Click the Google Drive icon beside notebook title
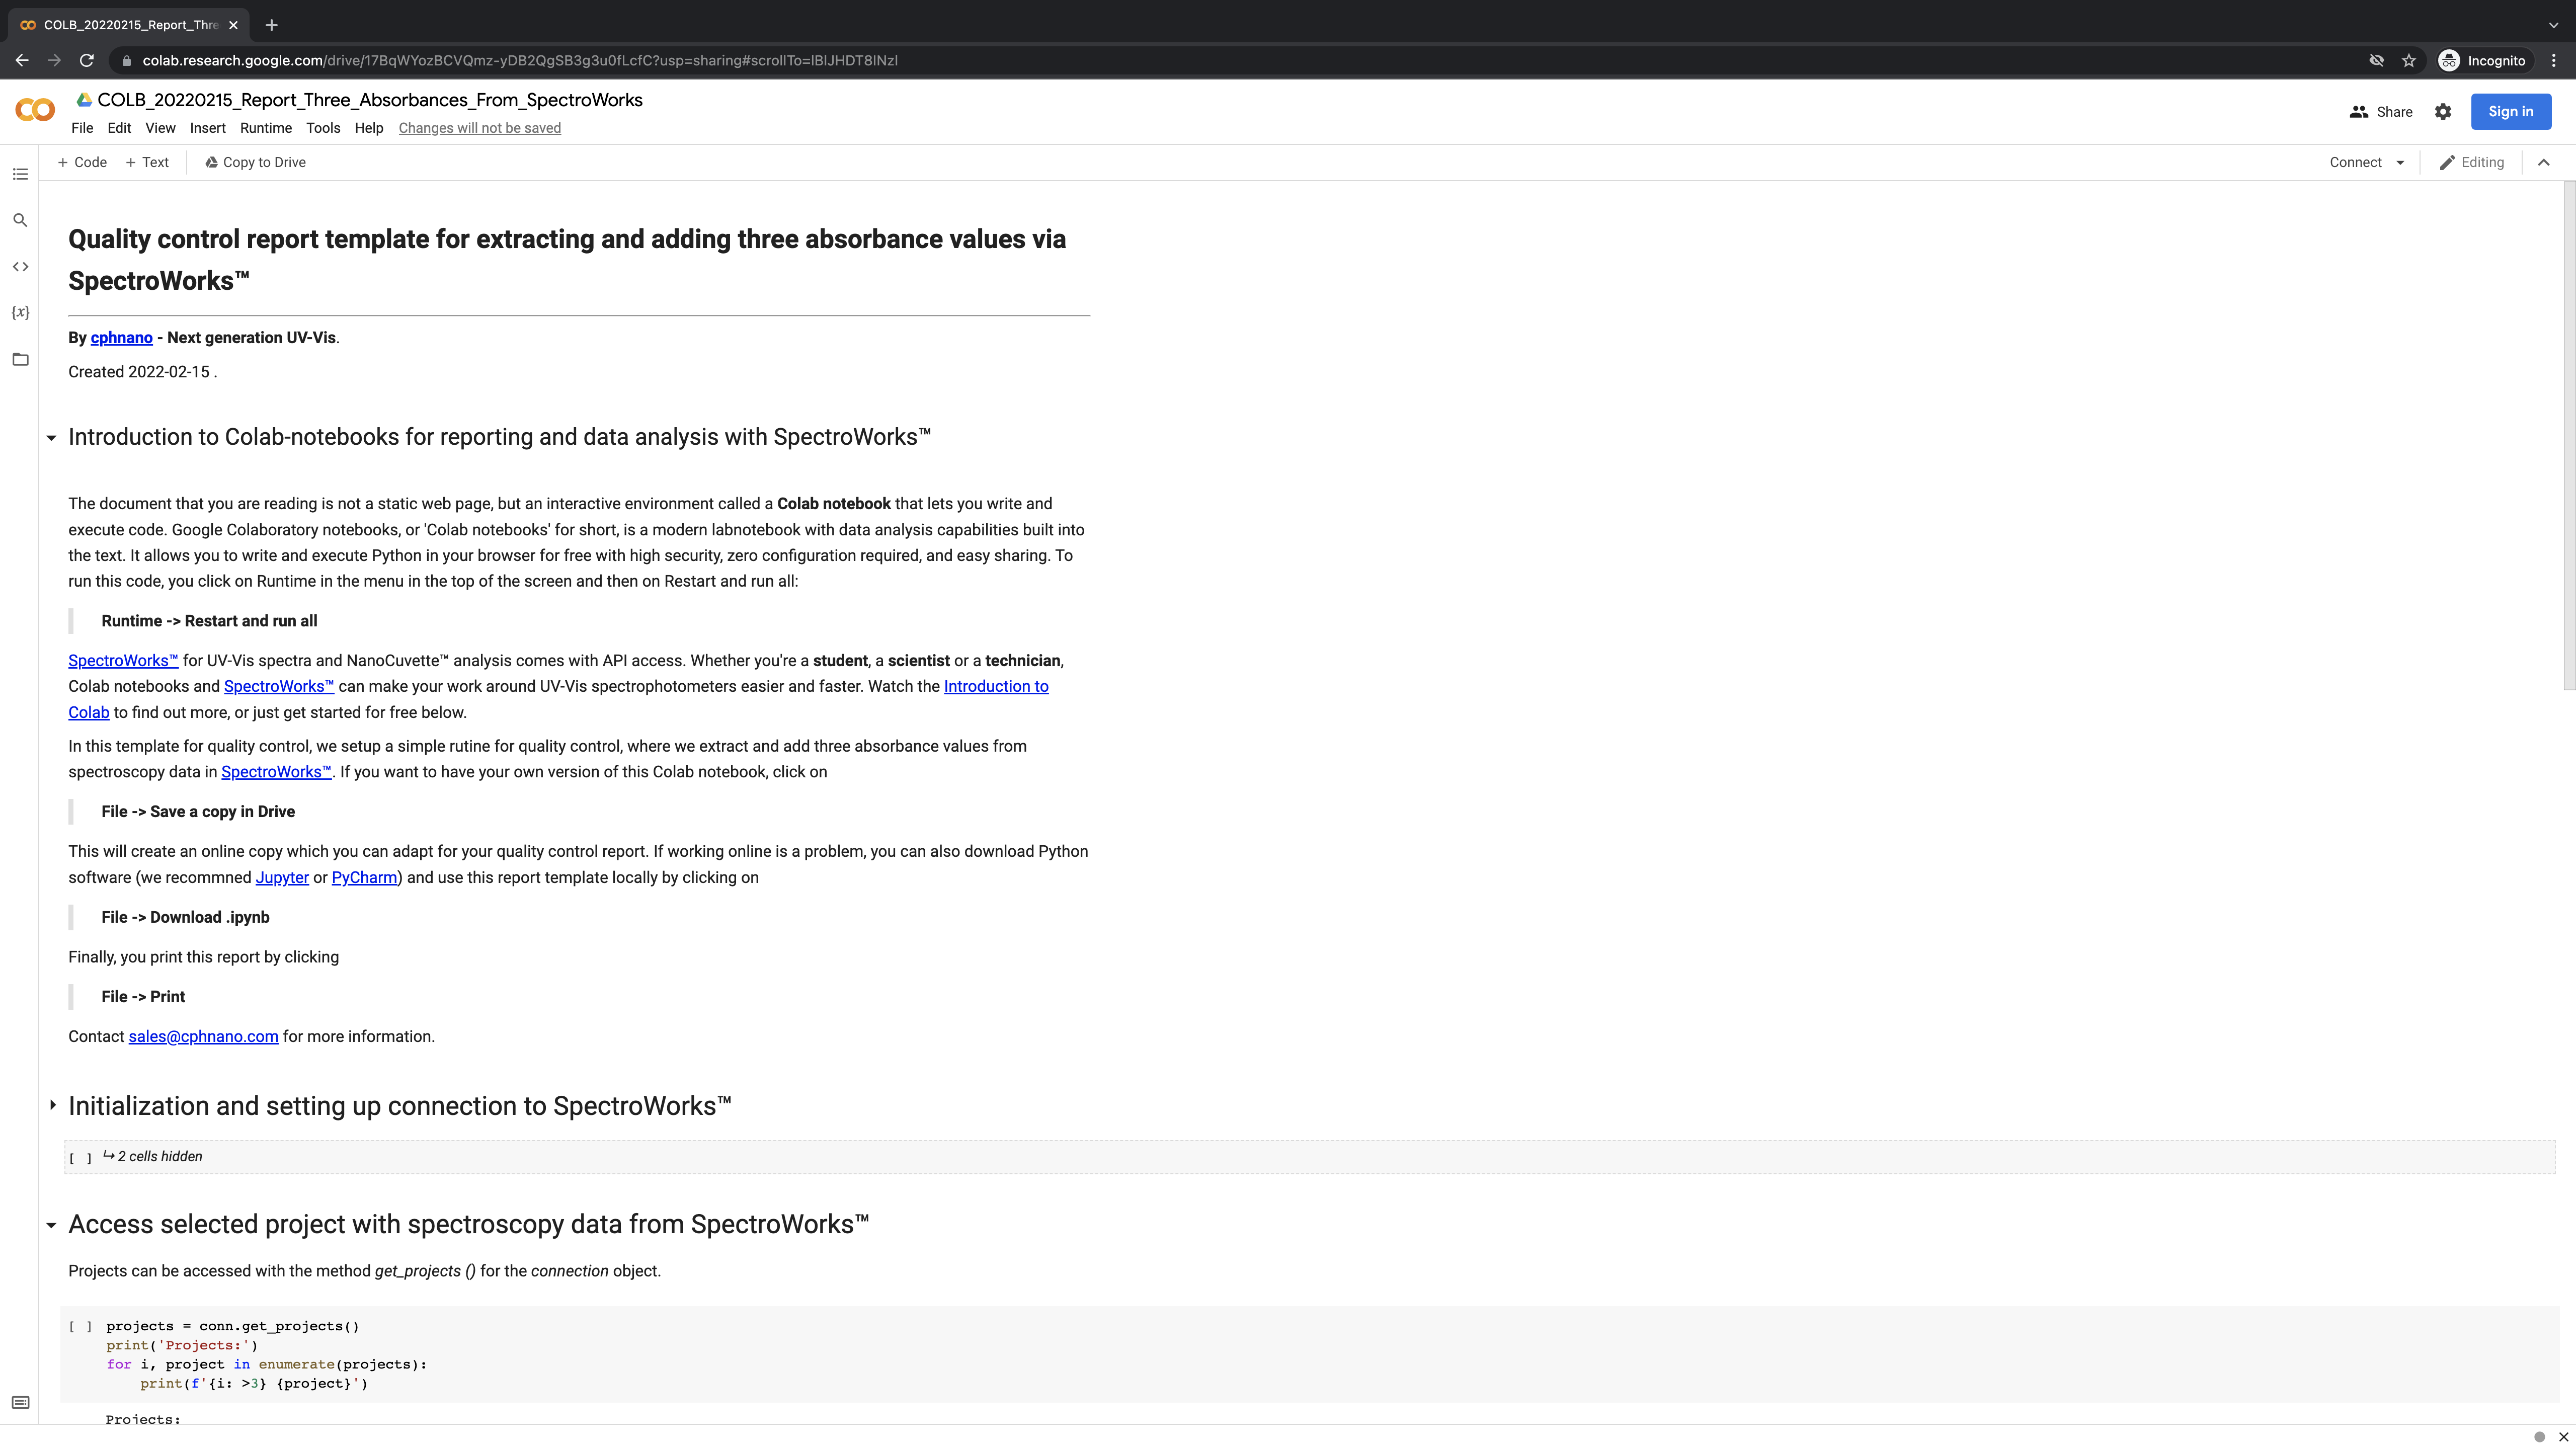This screenshot has width=2576, height=1449. coord(85,100)
